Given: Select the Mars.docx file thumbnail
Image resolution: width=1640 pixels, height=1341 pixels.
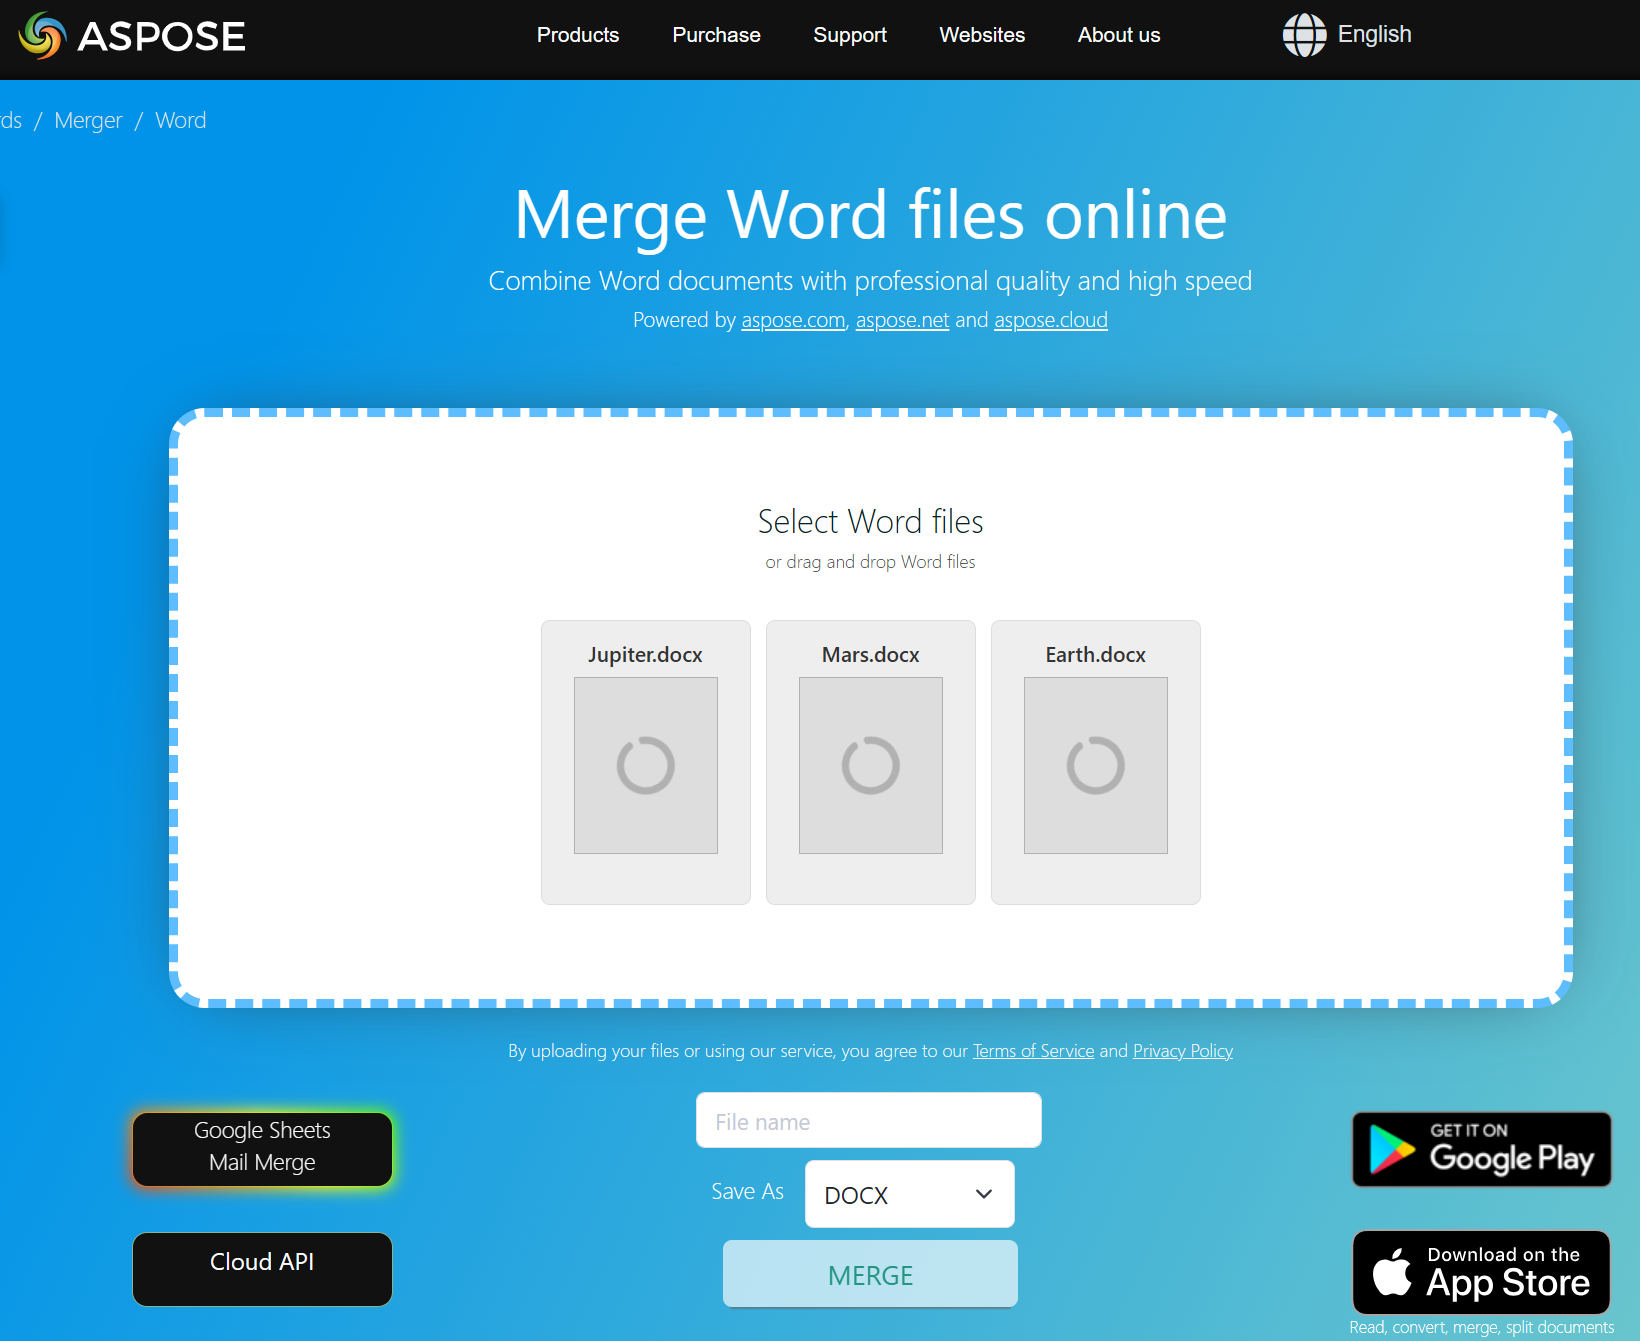Looking at the screenshot, I should pyautogui.click(x=871, y=765).
